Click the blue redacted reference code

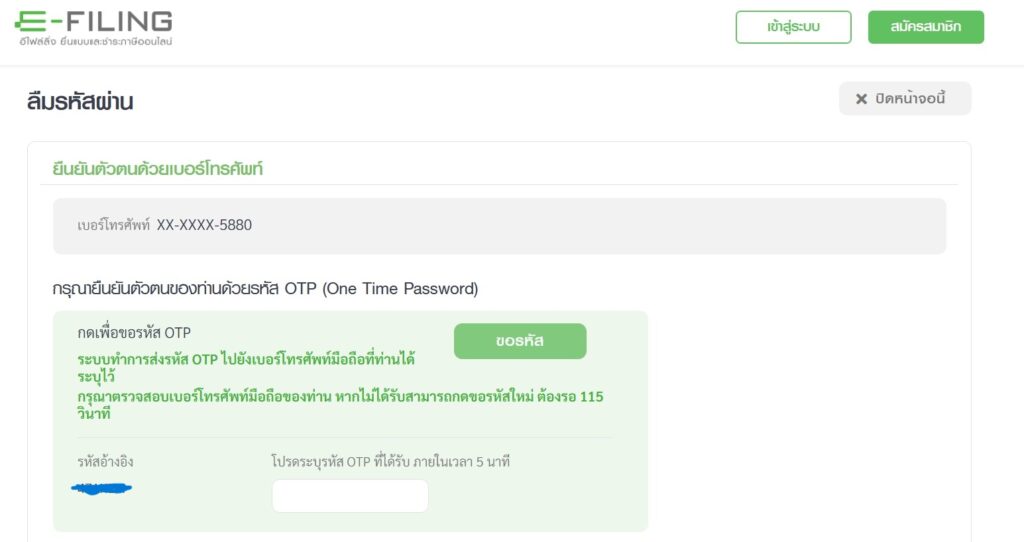pos(103,489)
